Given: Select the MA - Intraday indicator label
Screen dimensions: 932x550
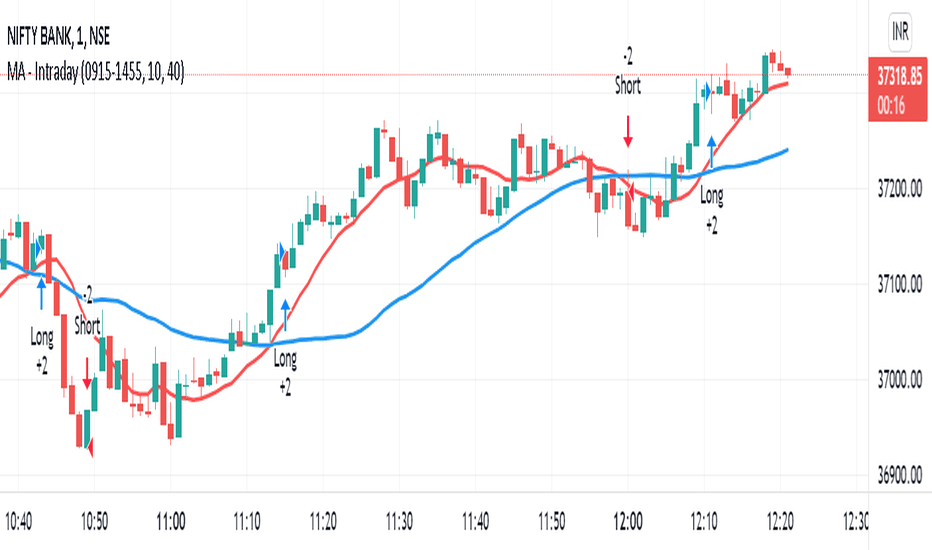Looking at the screenshot, I should pyautogui.click(x=96, y=72).
